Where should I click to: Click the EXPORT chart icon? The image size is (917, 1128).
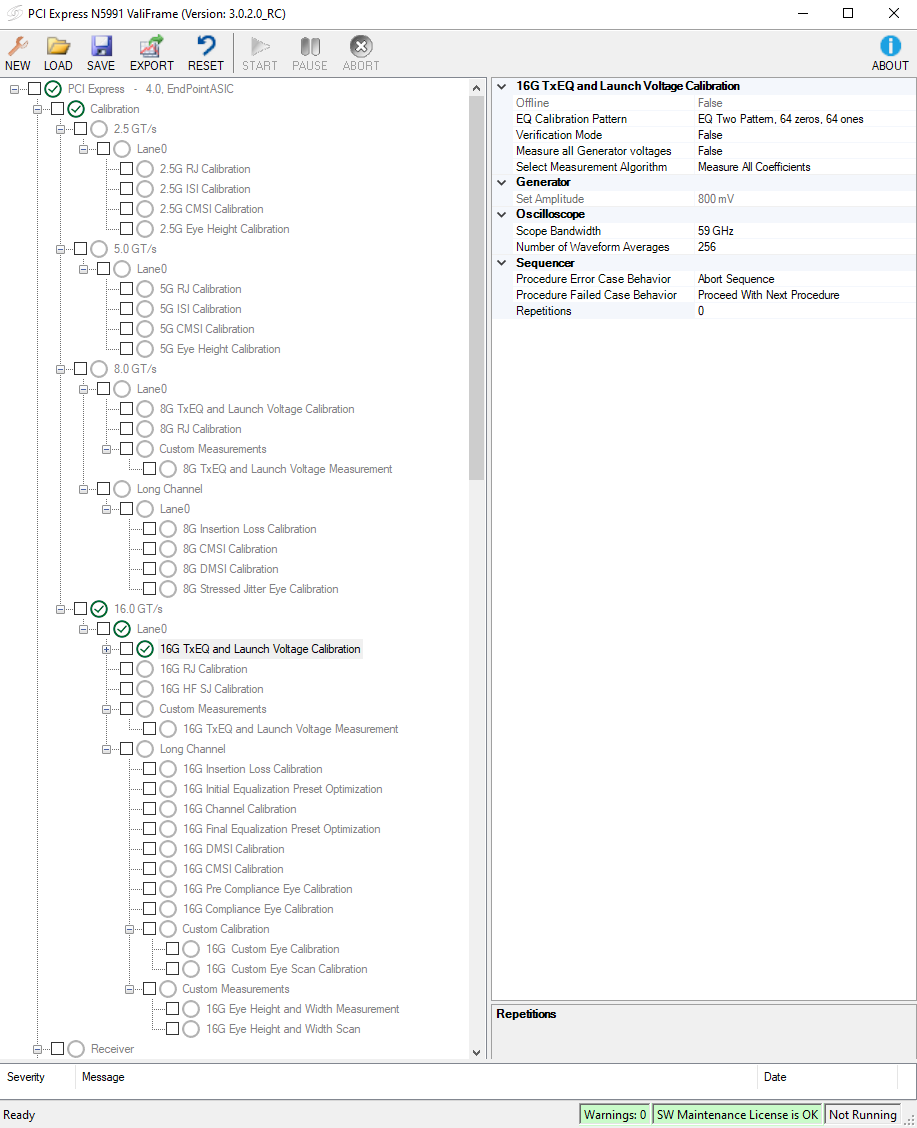tap(152, 46)
